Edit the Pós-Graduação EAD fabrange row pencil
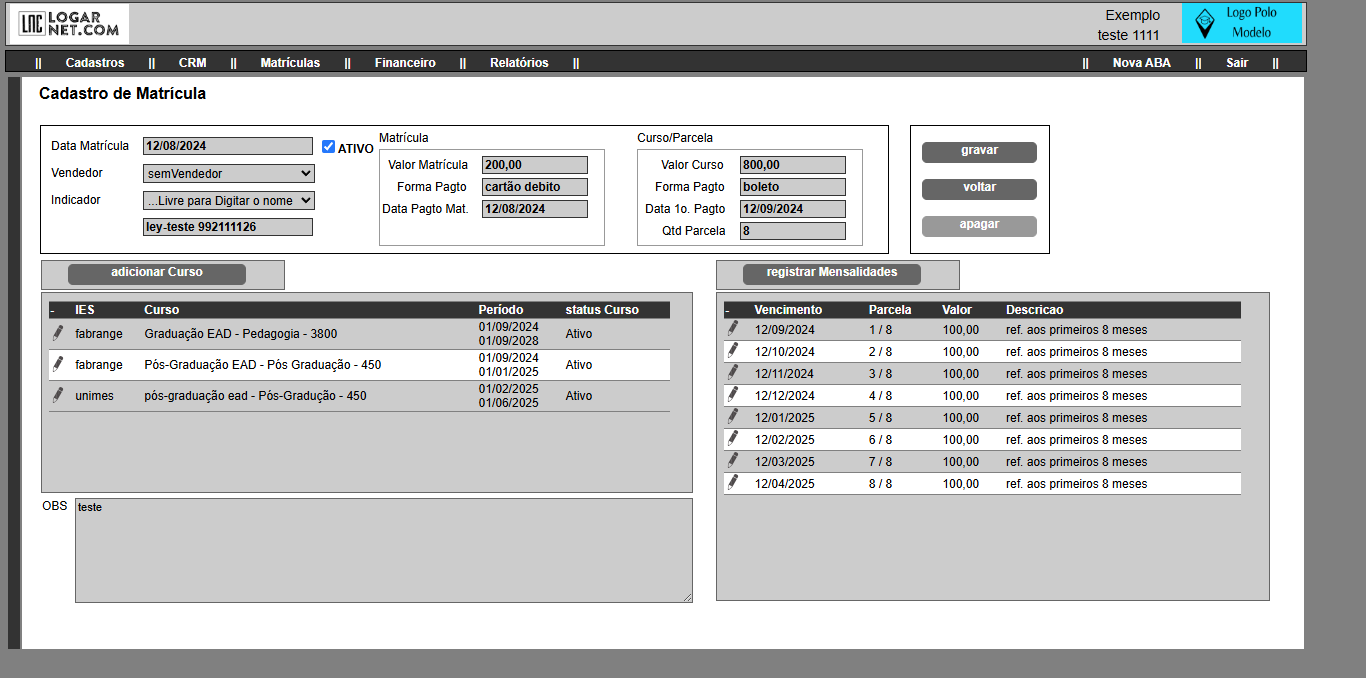1366x678 pixels. (x=58, y=364)
